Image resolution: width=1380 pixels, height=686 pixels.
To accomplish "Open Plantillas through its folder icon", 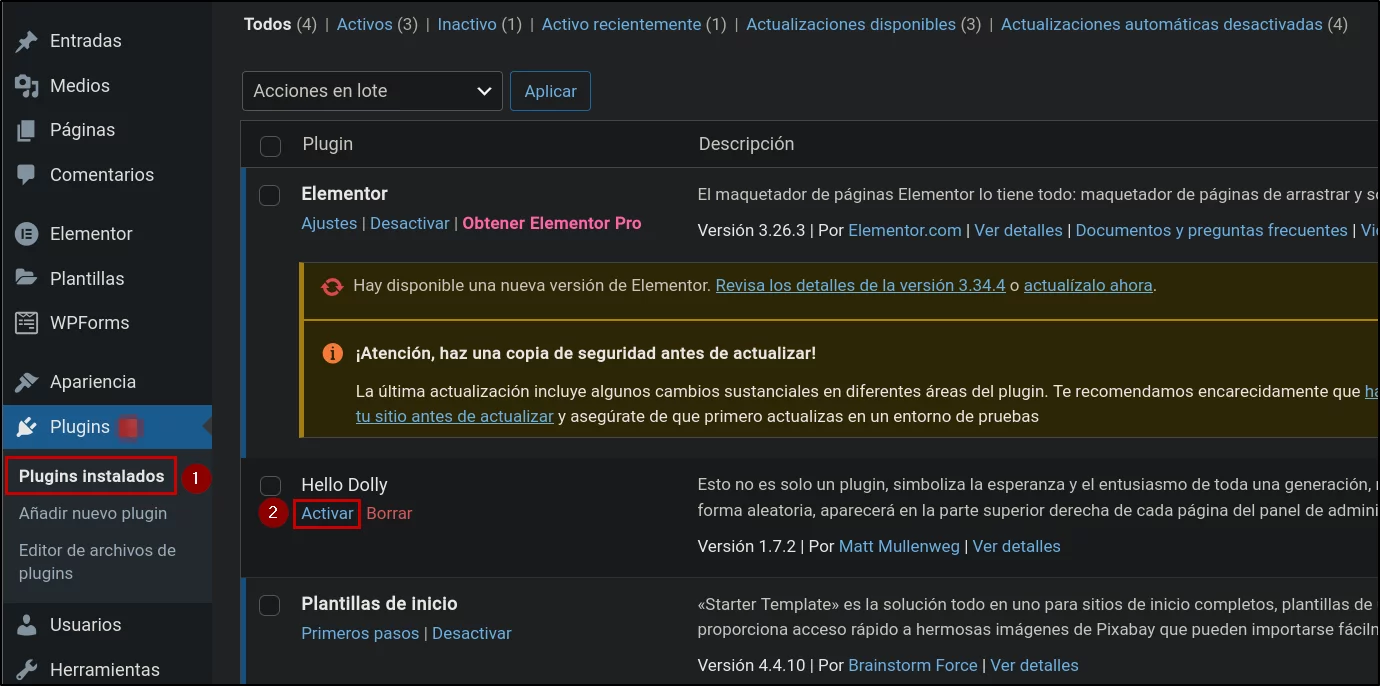I will pos(27,278).
